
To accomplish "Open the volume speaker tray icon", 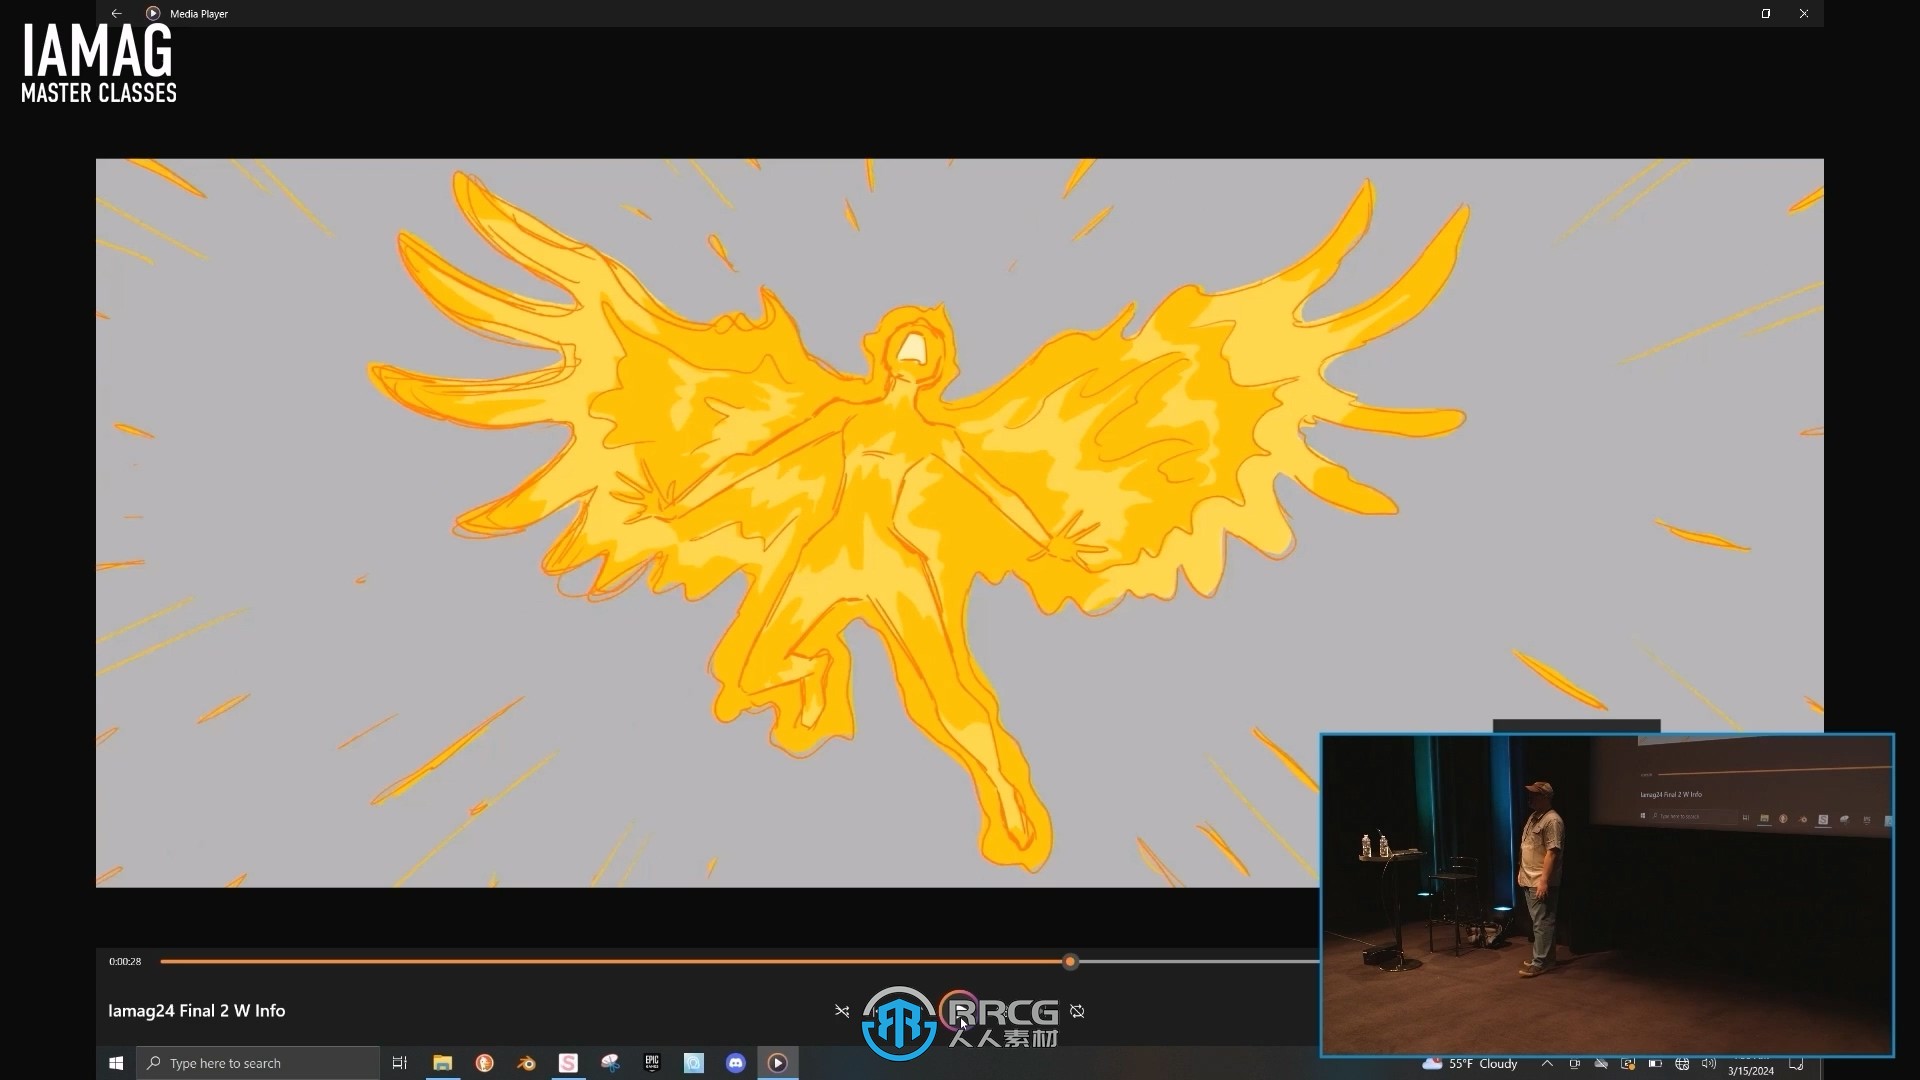I will pos(1708,1063).
